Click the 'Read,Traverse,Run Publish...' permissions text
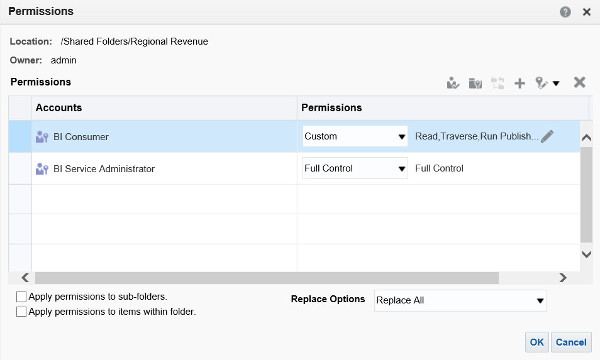Image resolution: width=600 pixels, height=360 pixels. coord(476,136)
